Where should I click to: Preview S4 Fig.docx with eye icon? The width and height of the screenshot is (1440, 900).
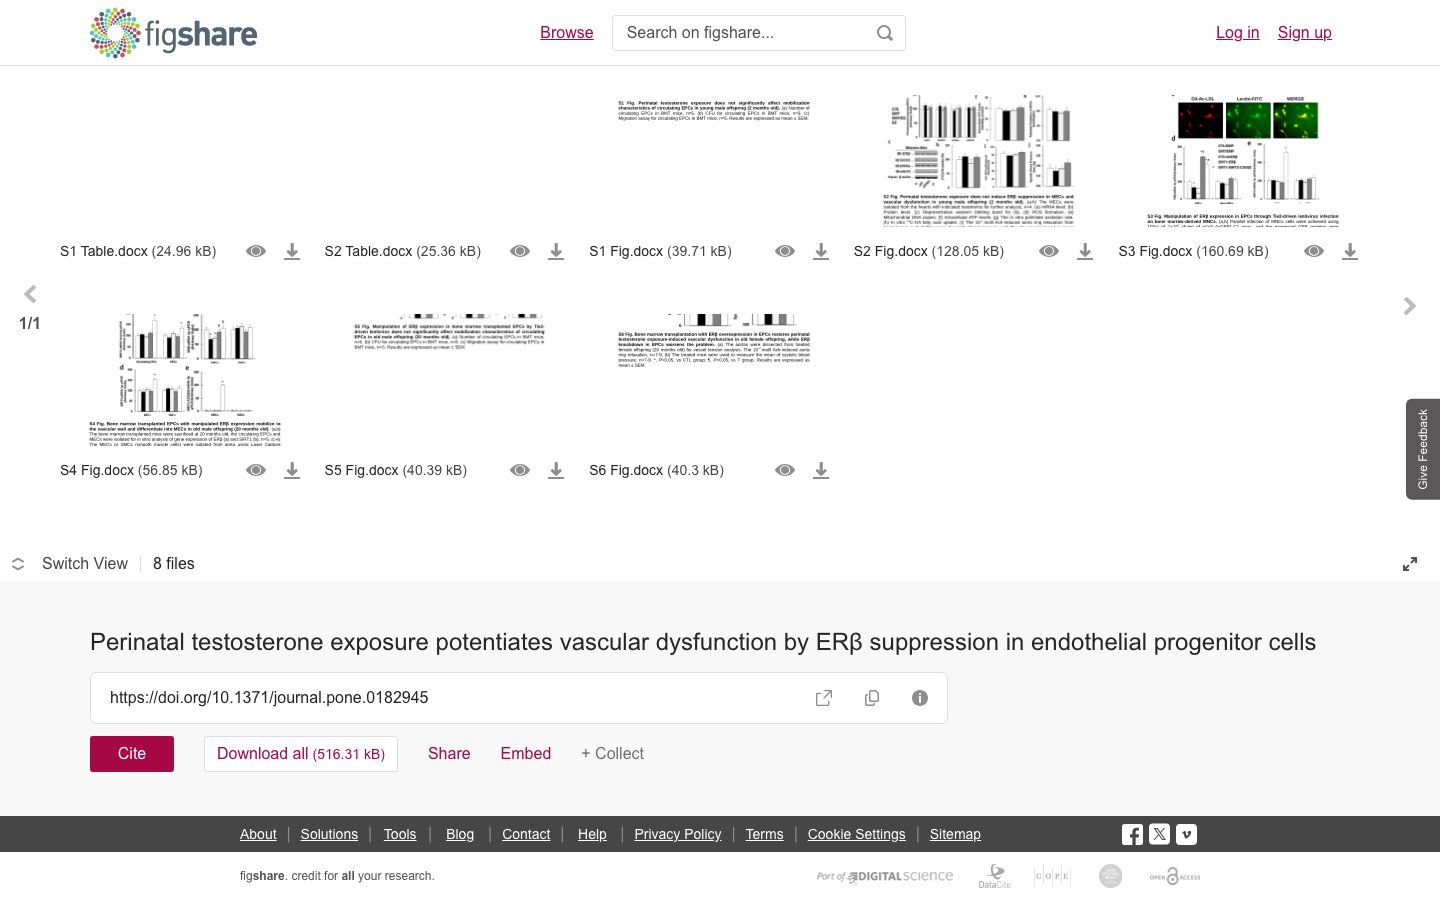tap(256, 470)
